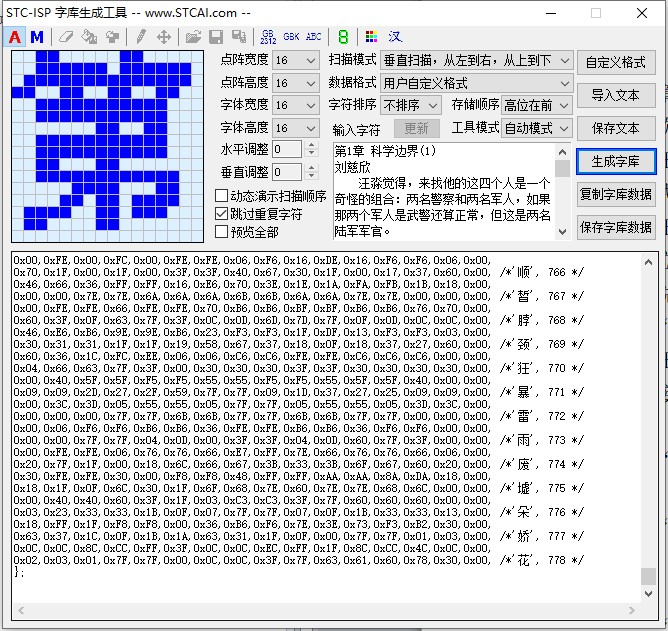Decrease 水平调整 value with down arrow
The width and height of the screenshot is (668, 631).
pyautogui.click(x=312, y=153)
